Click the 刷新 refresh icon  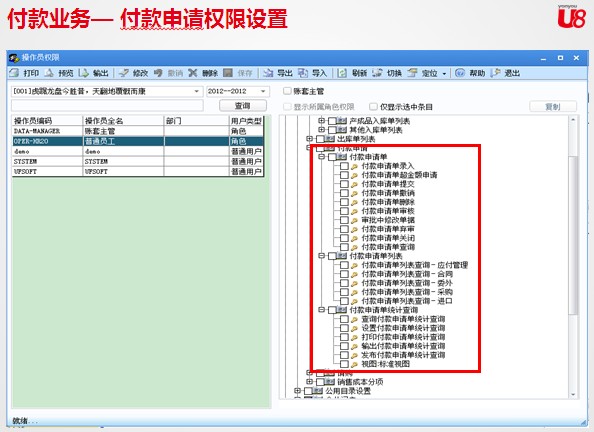[x=342, y=73]
